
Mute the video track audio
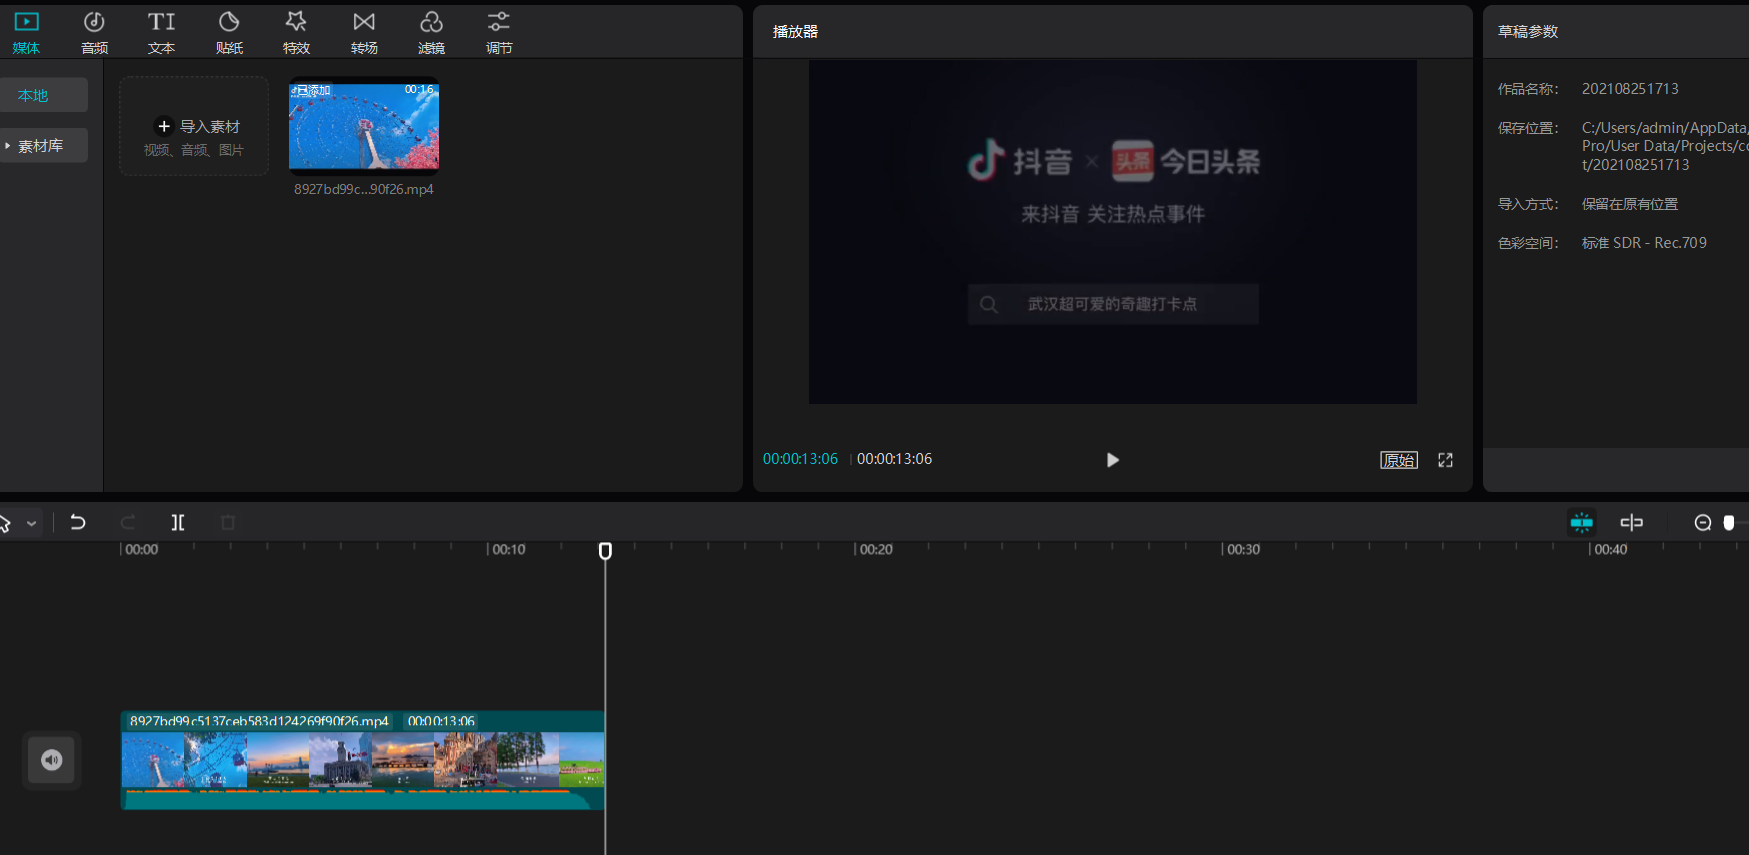click(x=52, y=760)
